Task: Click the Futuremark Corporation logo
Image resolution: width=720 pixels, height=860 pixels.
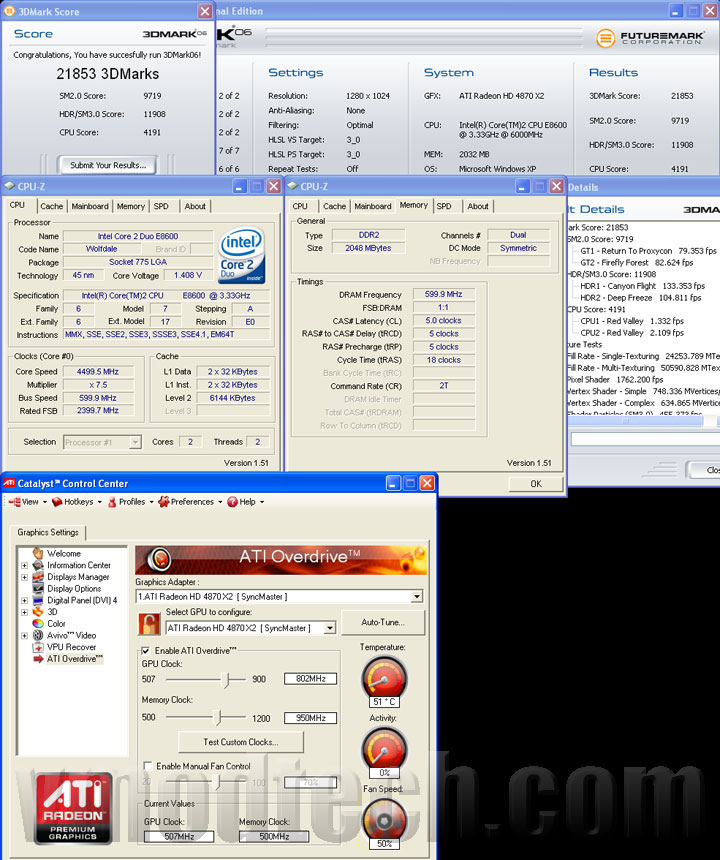Action: tap(650, 38)
